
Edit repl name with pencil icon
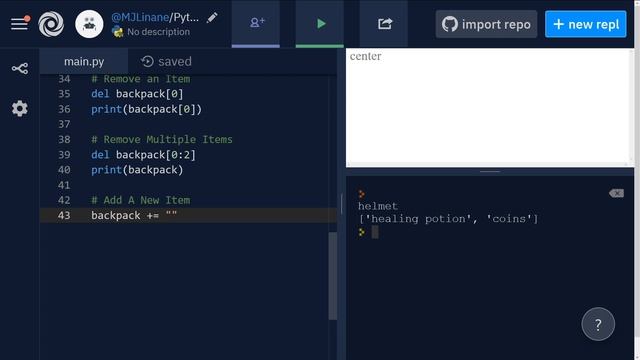[x=212, y=18]
